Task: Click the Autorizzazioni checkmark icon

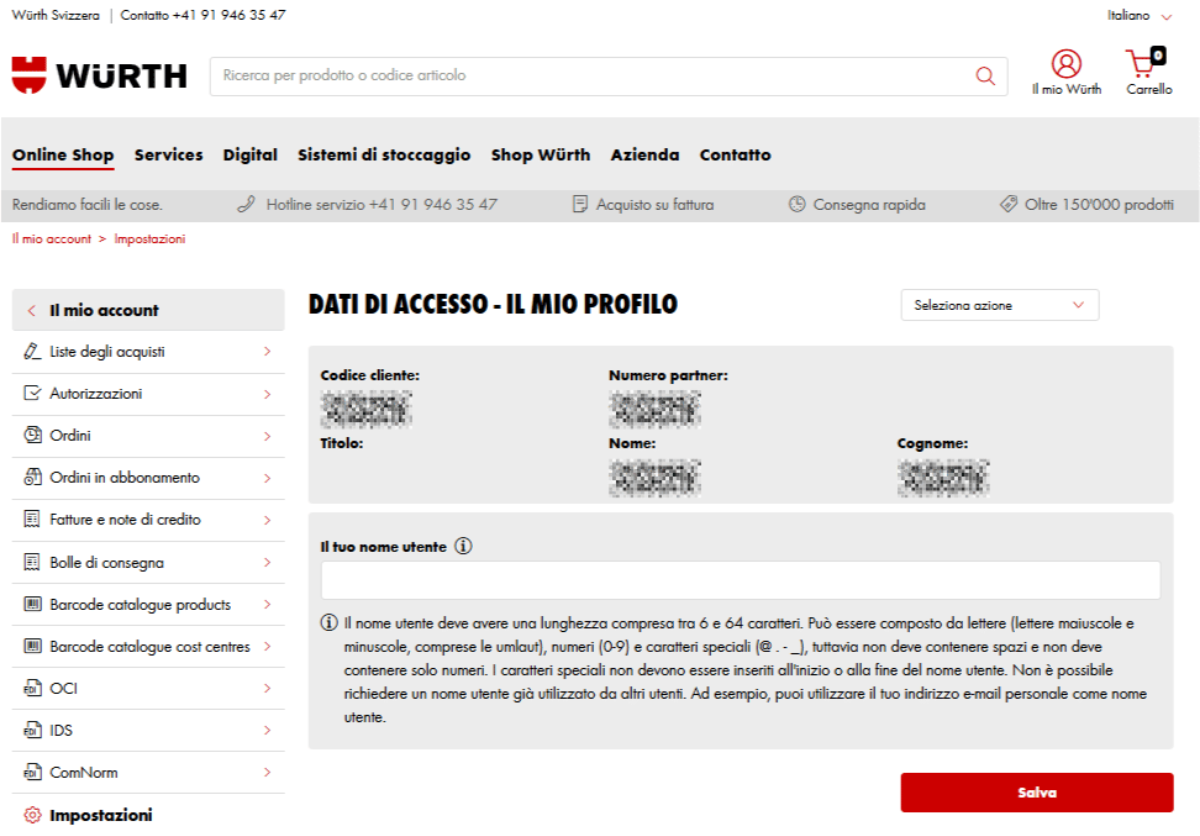Action: (32, 394)
